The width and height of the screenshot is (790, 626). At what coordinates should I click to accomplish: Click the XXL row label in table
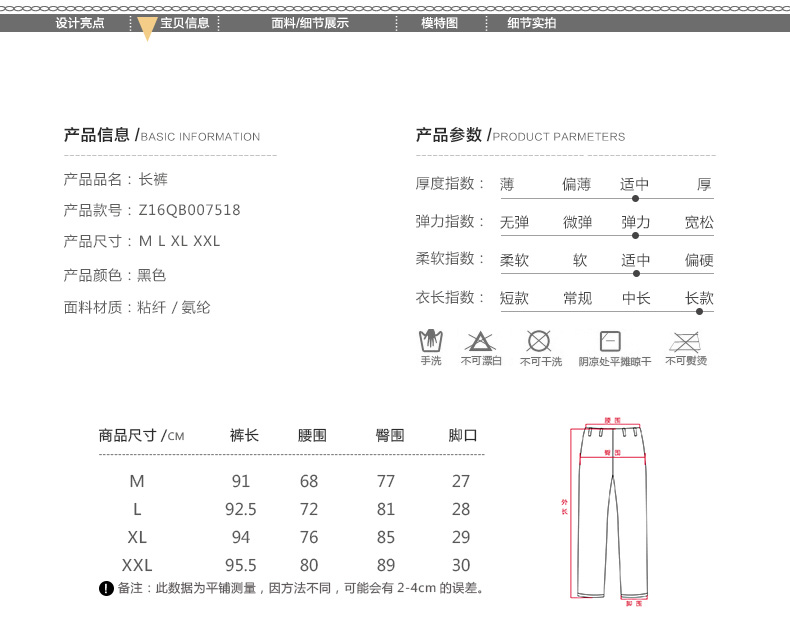(x=137, y=566)
